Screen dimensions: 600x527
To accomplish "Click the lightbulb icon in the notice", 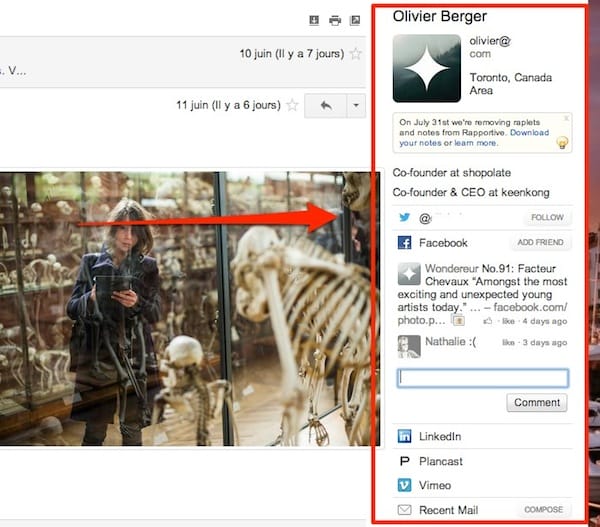I will click(x=562, y=142).
